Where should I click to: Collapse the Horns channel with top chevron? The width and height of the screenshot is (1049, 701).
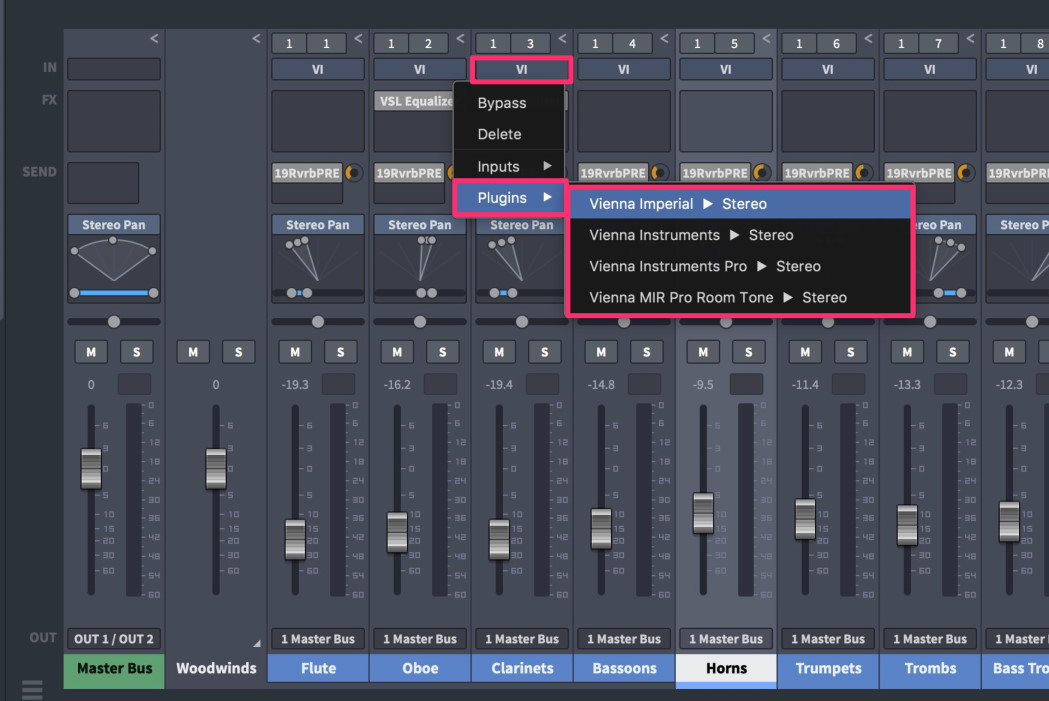pyautogui.click(x=766, y=39)
